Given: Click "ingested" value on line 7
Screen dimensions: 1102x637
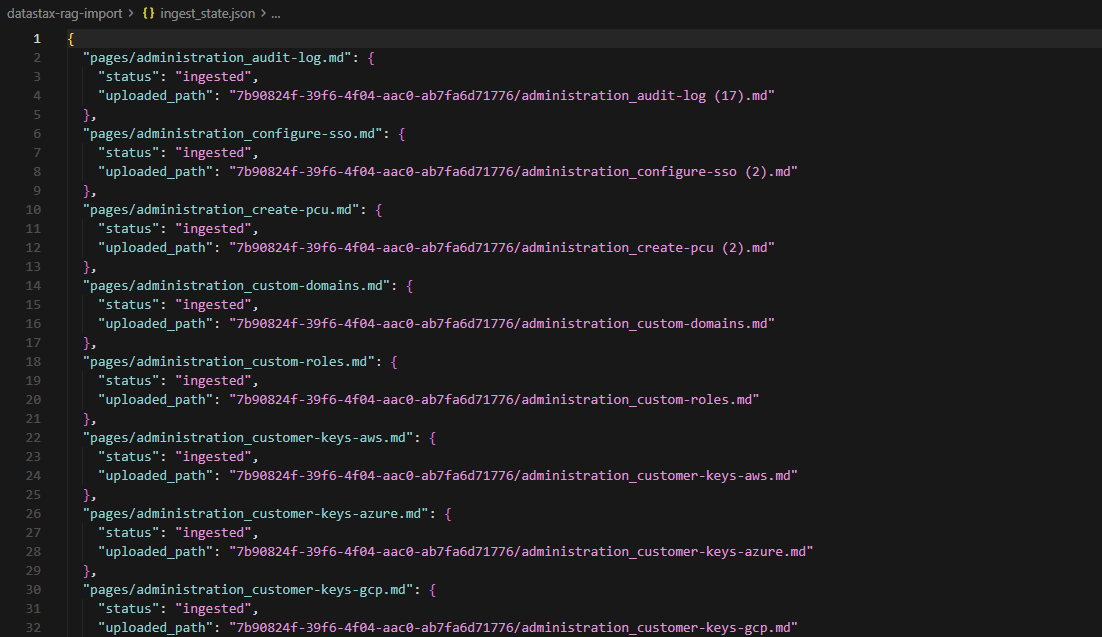Looking at the screenshot, I should pyautogui.click(x=214, y=153).
